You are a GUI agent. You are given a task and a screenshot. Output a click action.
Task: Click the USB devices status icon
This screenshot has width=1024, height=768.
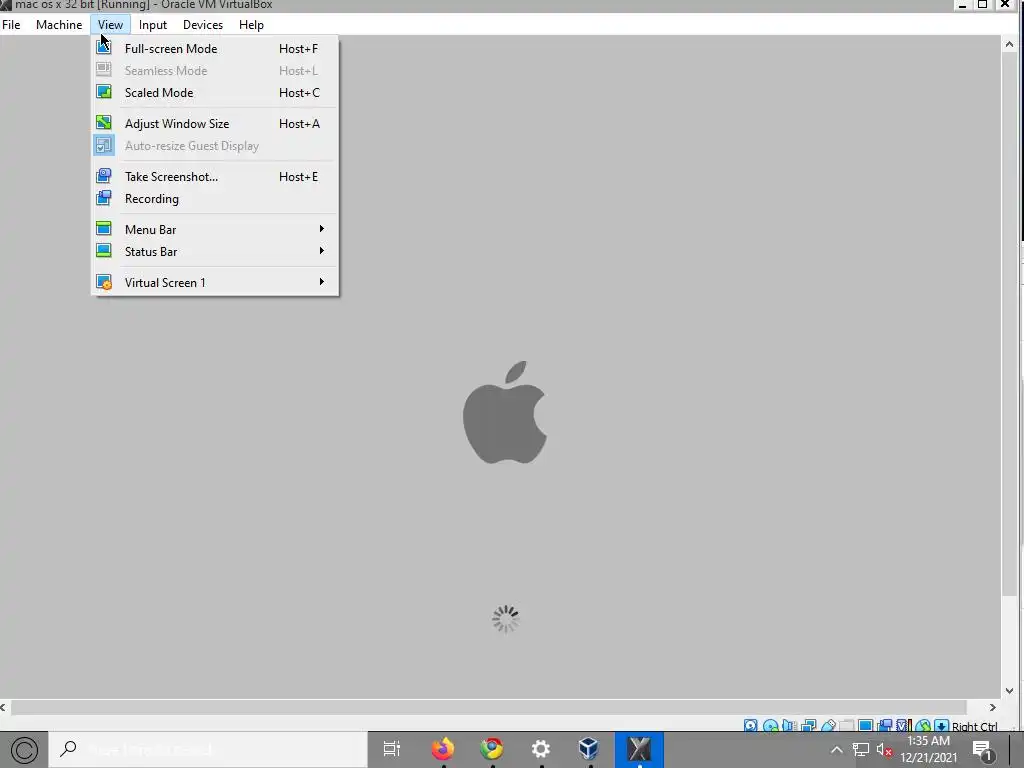(x=828, y=726)
